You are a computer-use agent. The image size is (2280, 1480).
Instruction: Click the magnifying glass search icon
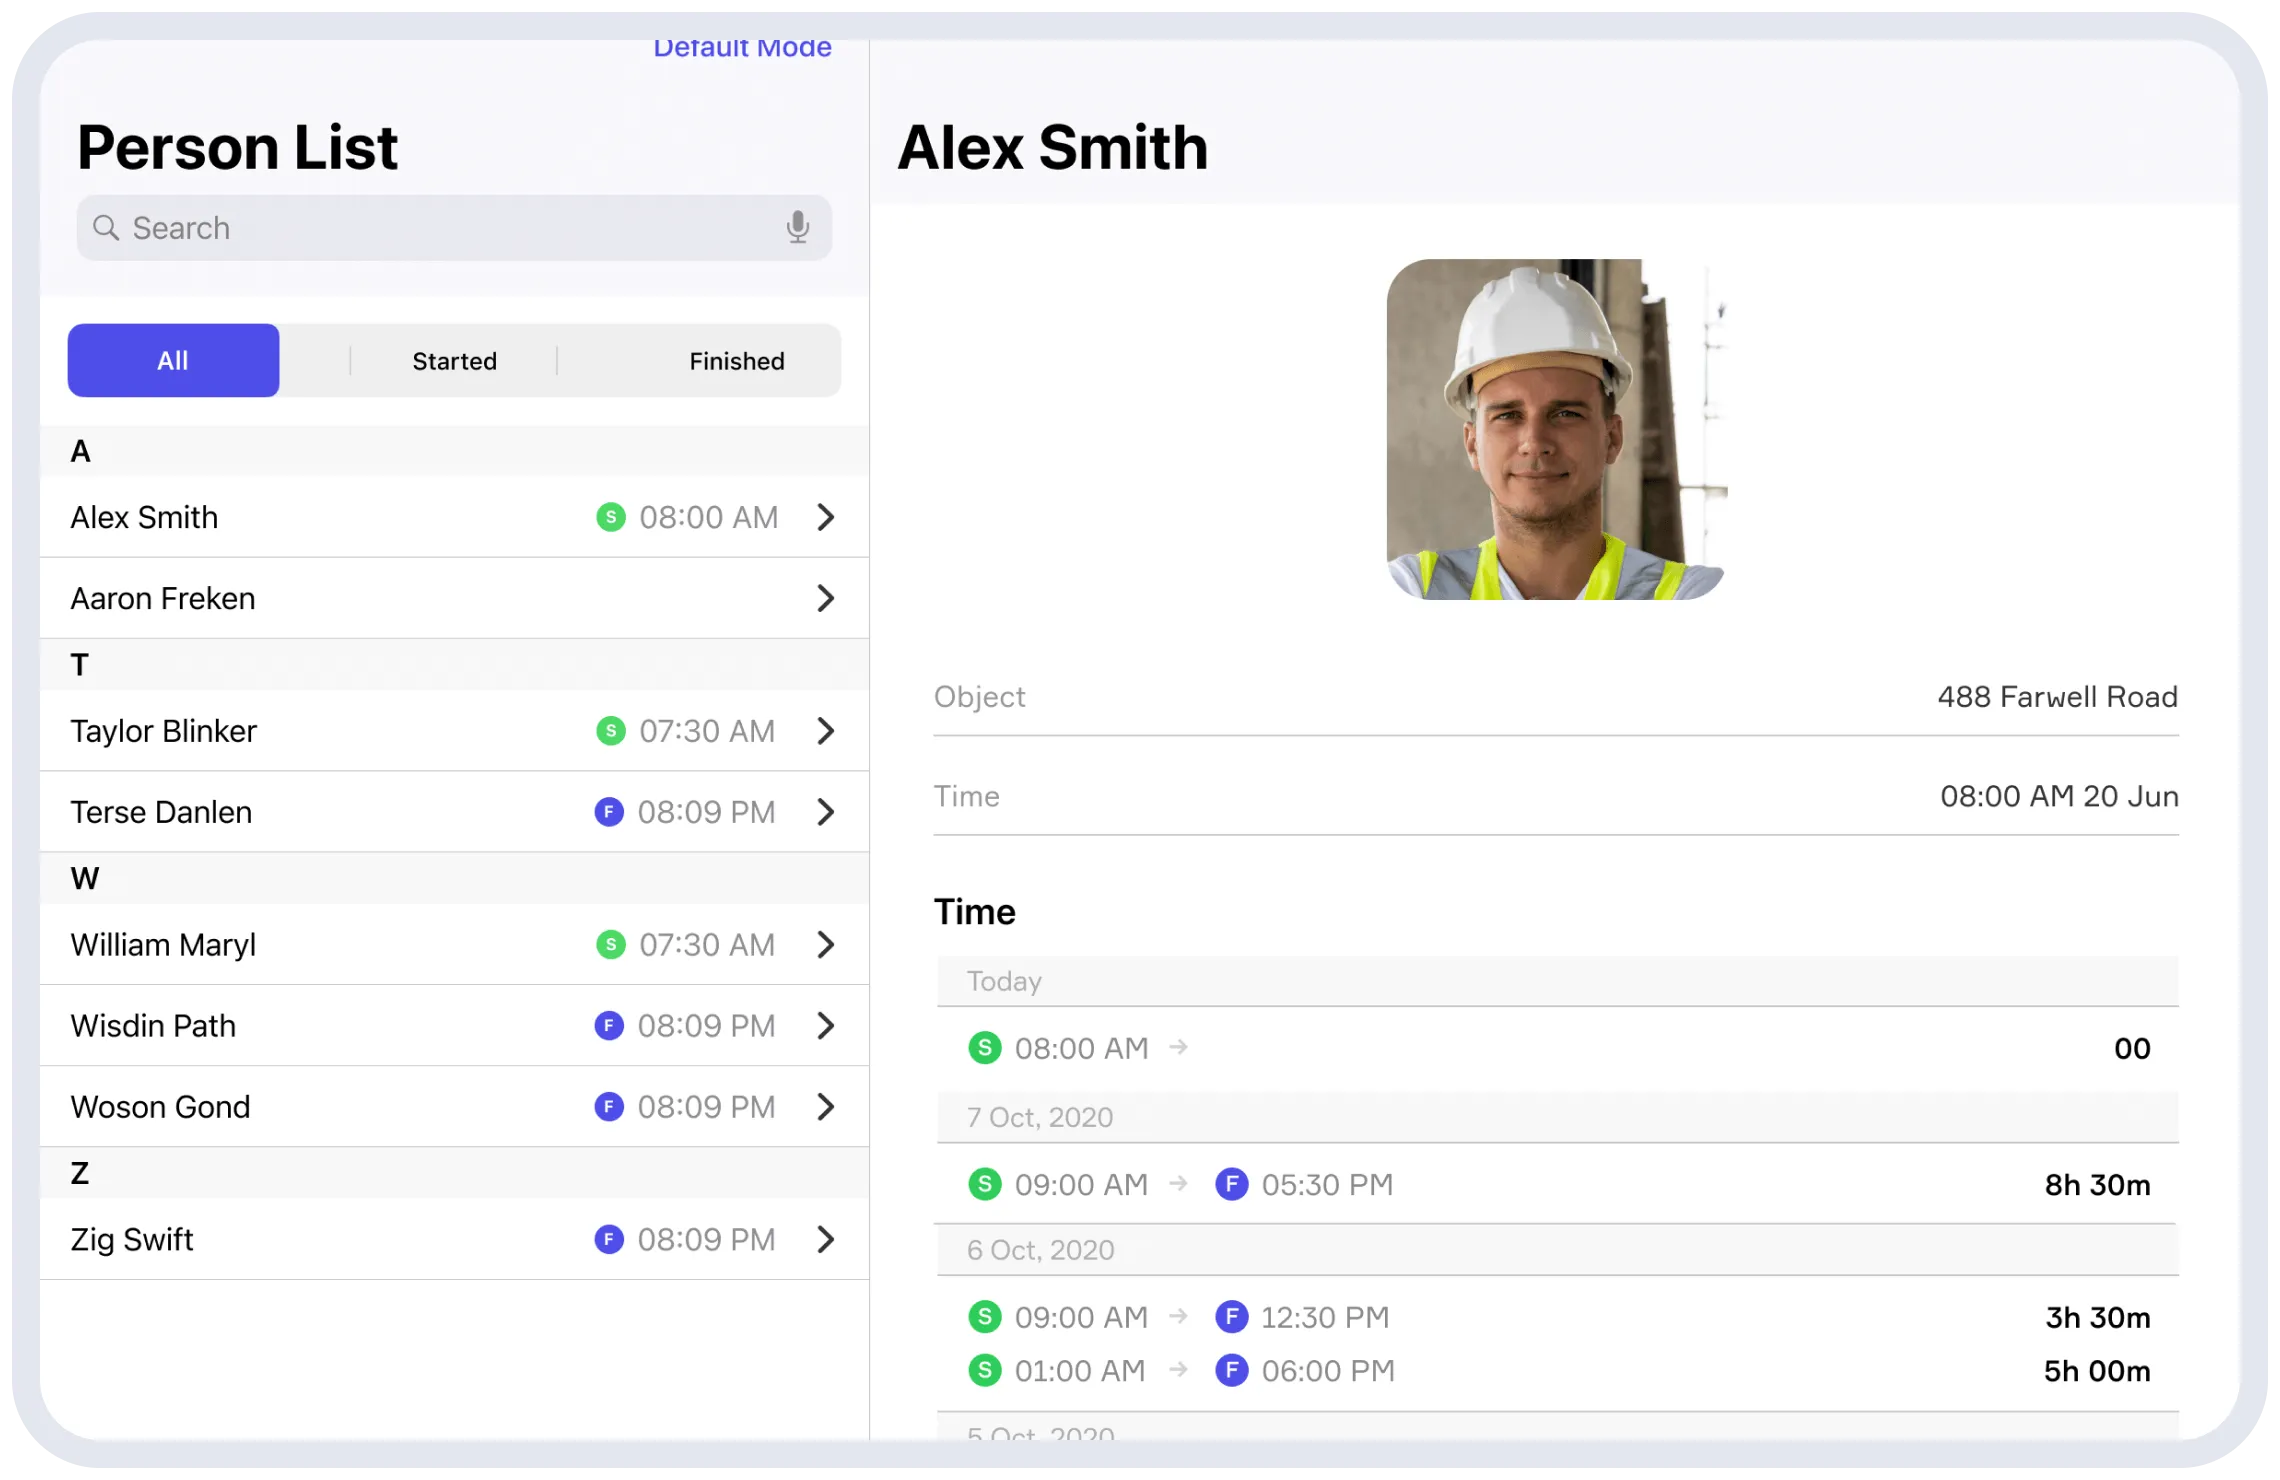click(106, 228)
